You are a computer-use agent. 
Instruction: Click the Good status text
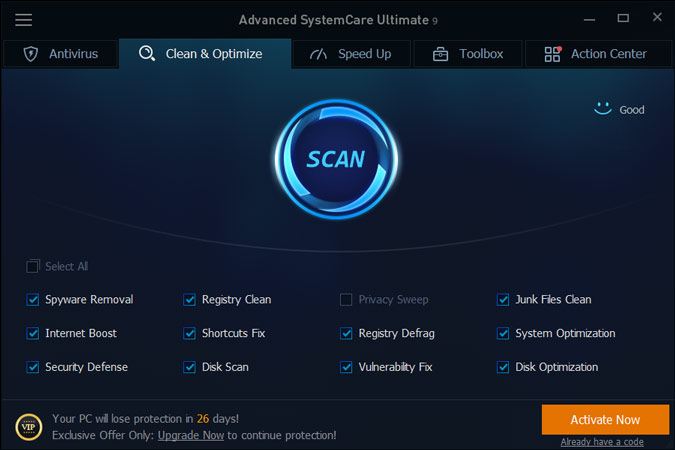632,110
